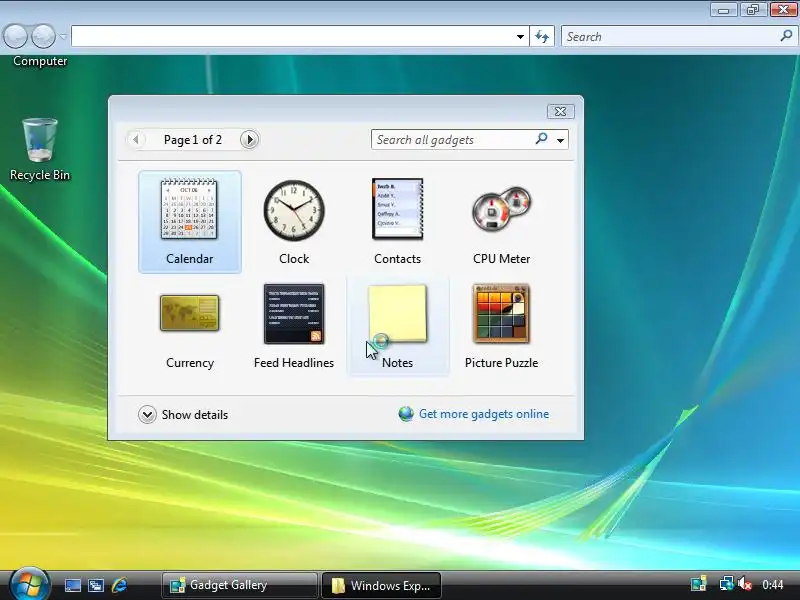Click the Windows Sidebar tray icon
Viewport: 800px width, 600px height.
tap(698, 585)
